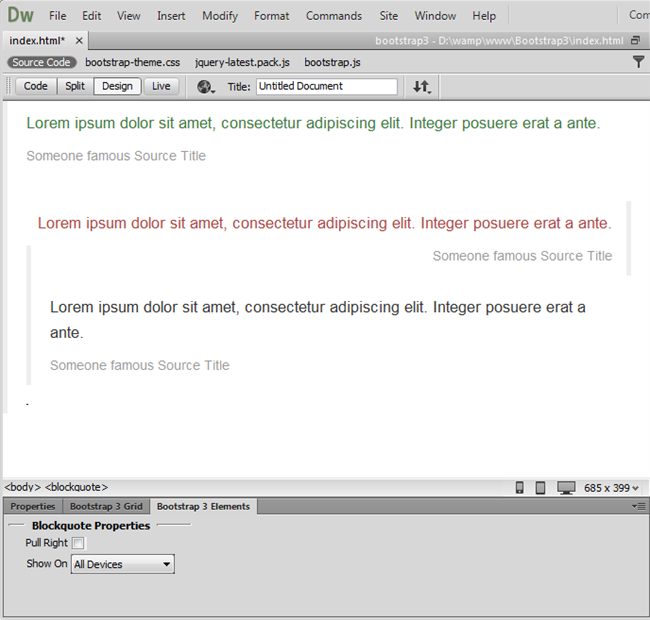Switch to Split view
This screenshot has width=650, height=620.
(75, 86)
